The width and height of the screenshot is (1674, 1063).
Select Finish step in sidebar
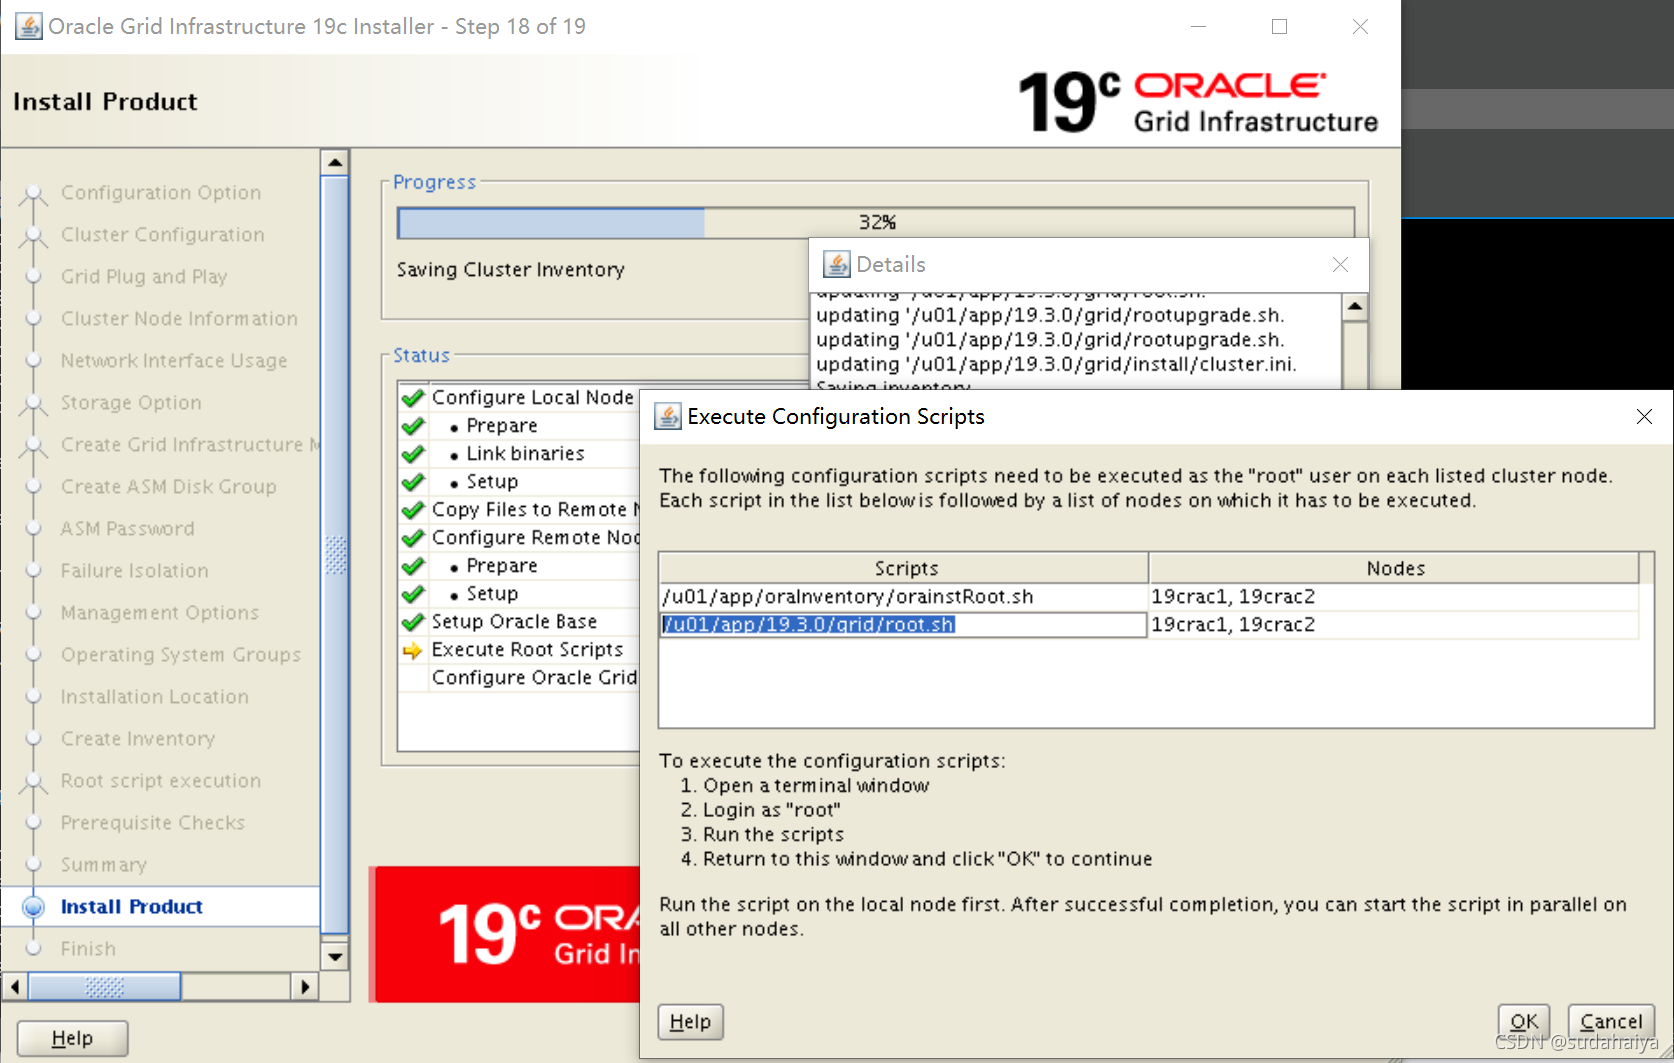click(x=88, y=948)
